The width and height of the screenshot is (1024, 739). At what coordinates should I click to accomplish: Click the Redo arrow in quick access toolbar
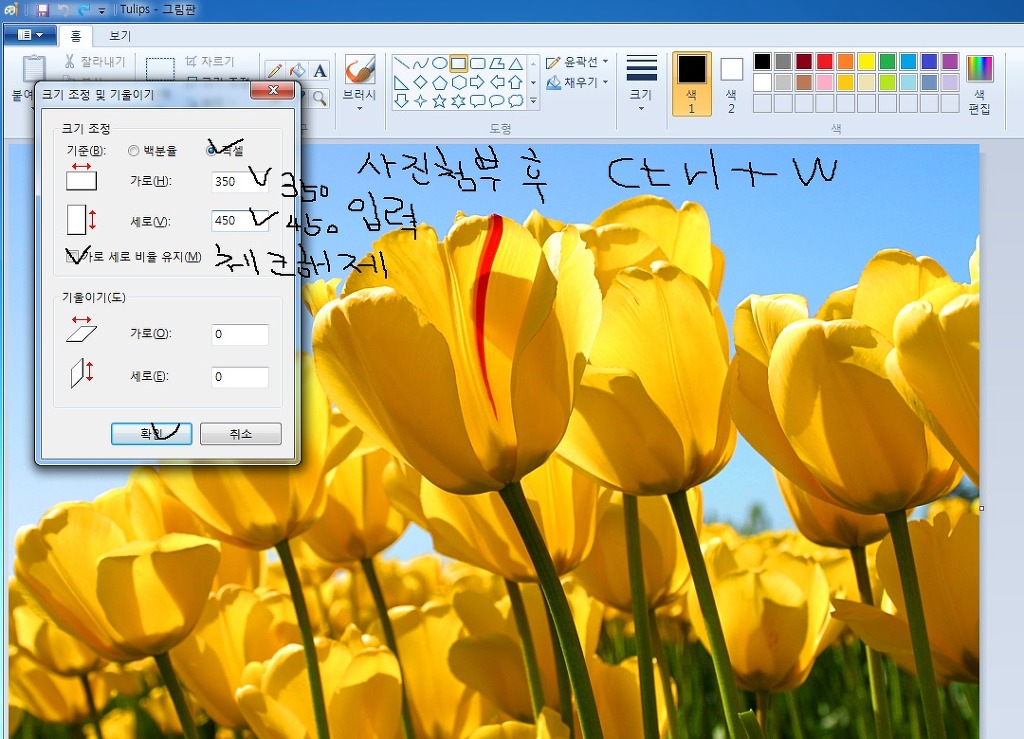(x=83, y=10)
